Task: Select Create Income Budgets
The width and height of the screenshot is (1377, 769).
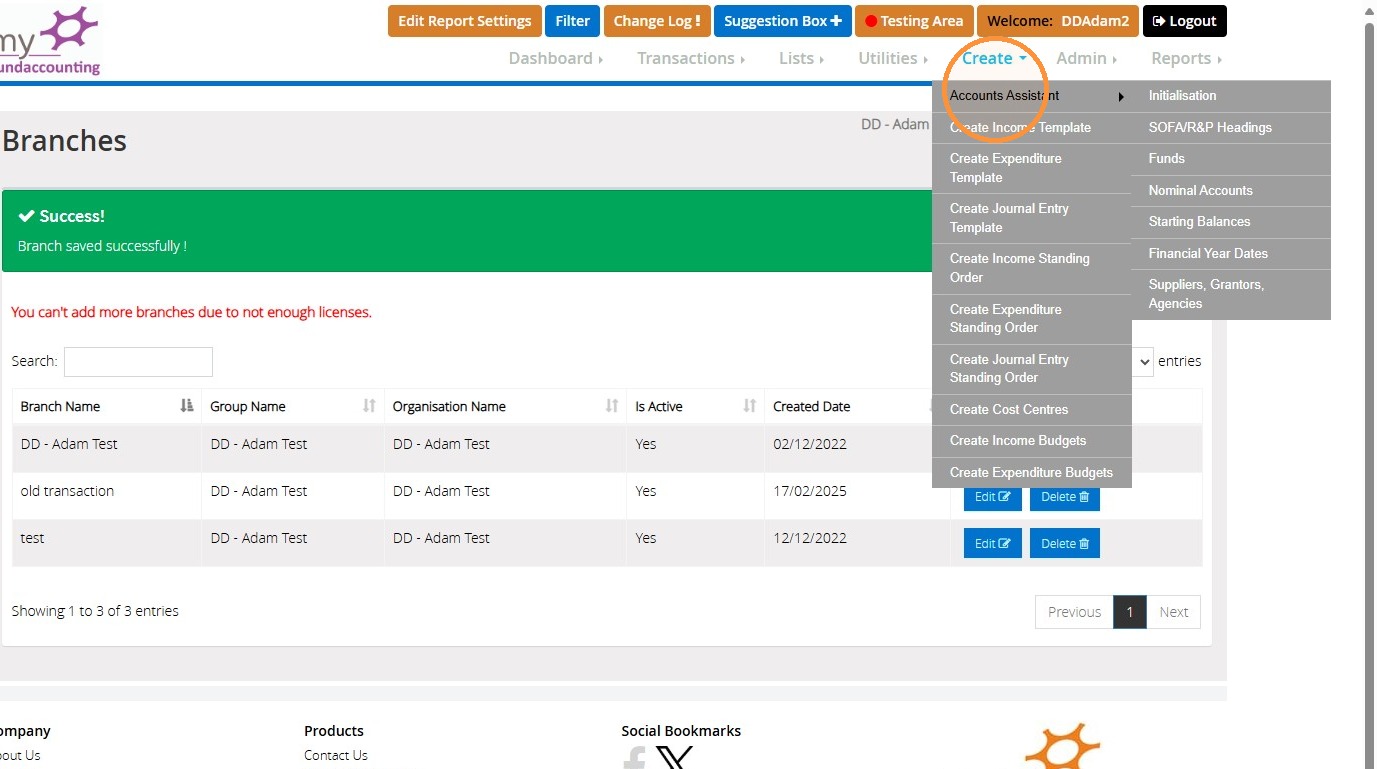Action: pos(1031,440)
